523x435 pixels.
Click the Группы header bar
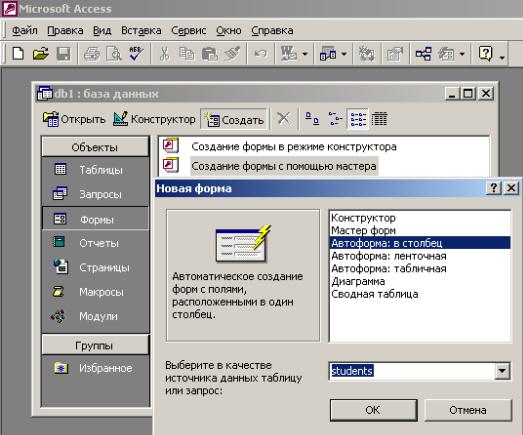[x=95, y=345]
